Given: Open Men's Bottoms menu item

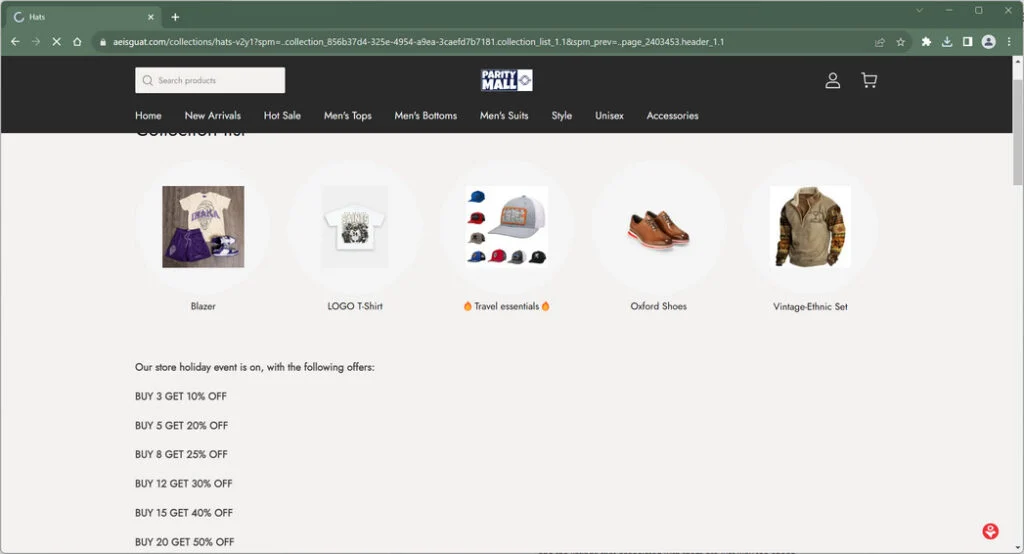Looking at the screenshot, I should pyautogui.click(x=426, y=116).
